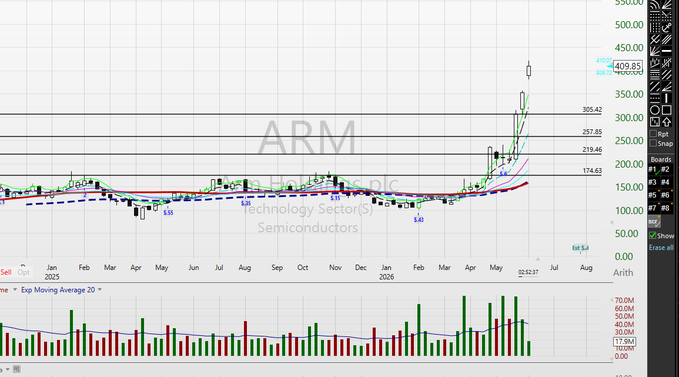Viewport: 679px width, 377px height.
Task: Click the Opt button
Action: coord(23,272)
